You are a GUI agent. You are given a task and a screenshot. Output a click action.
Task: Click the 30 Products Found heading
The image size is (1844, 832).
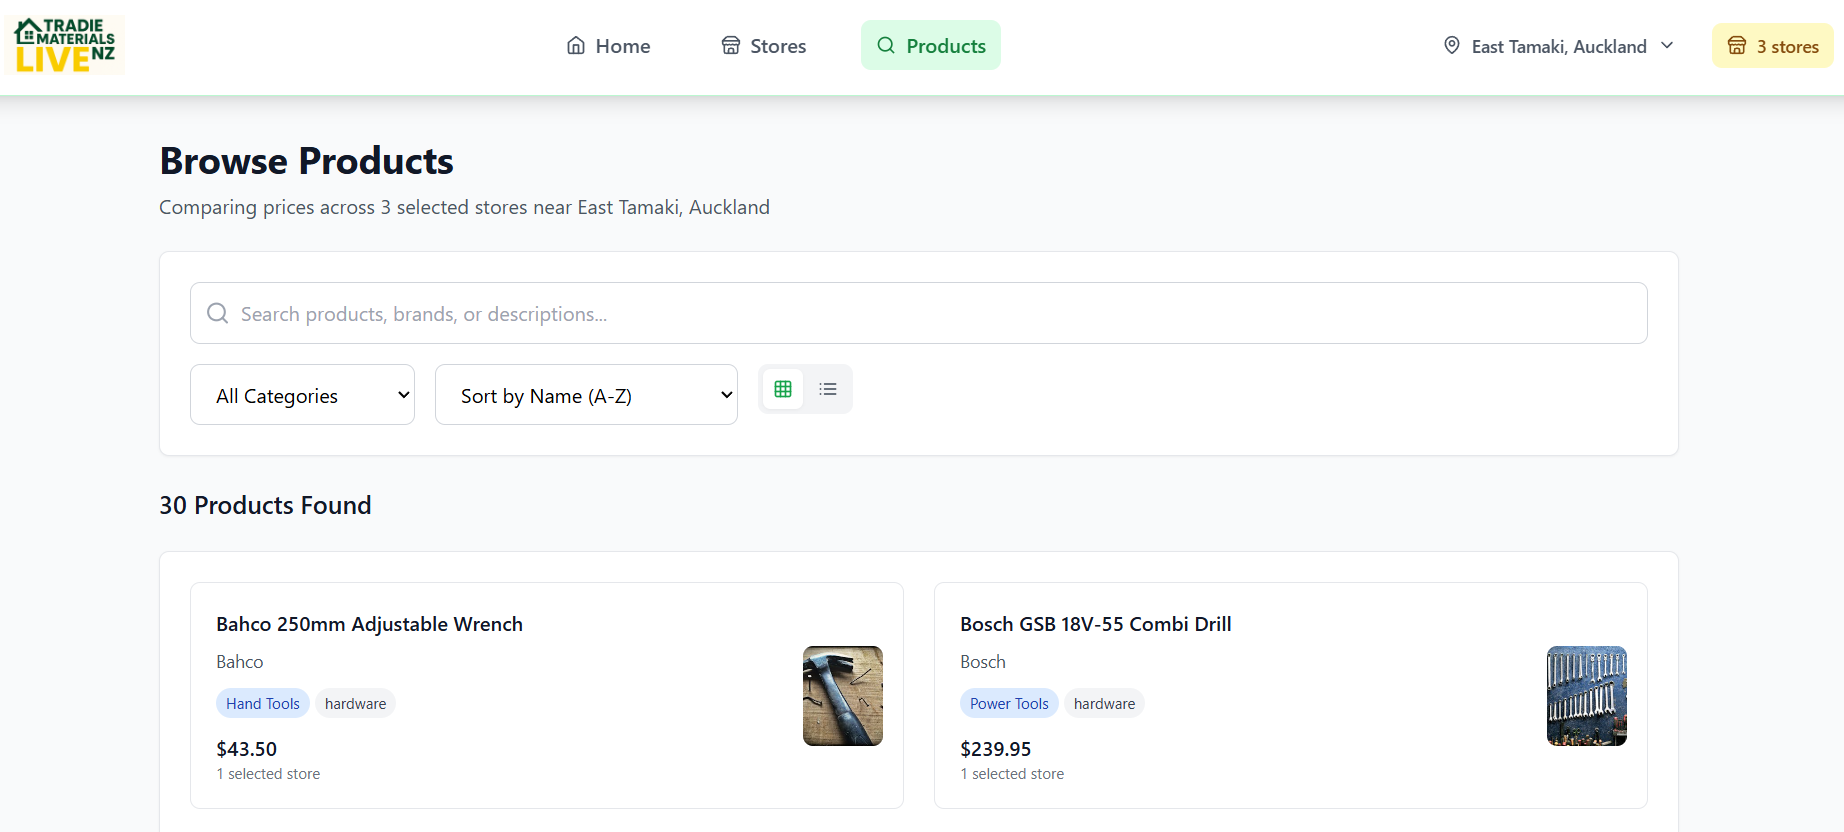click(265, 505)
